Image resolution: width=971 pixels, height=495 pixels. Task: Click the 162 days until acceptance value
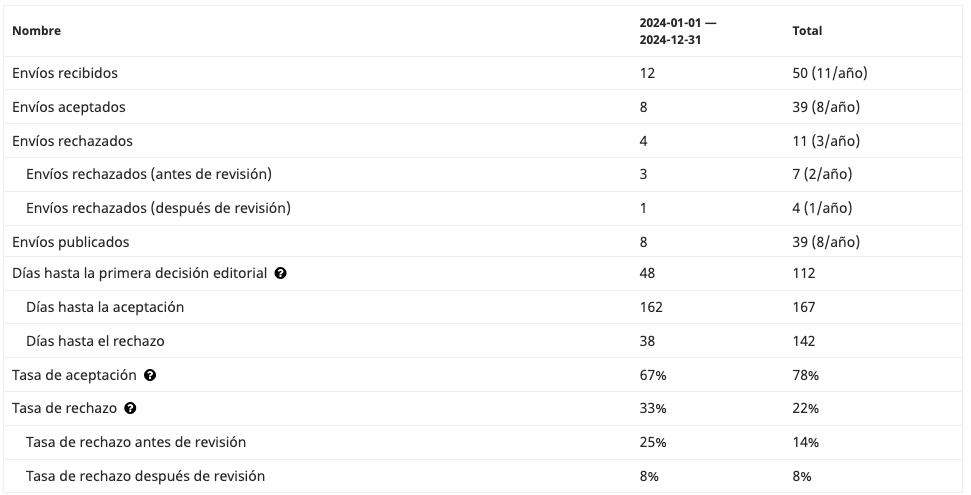(x=651, y=307)
